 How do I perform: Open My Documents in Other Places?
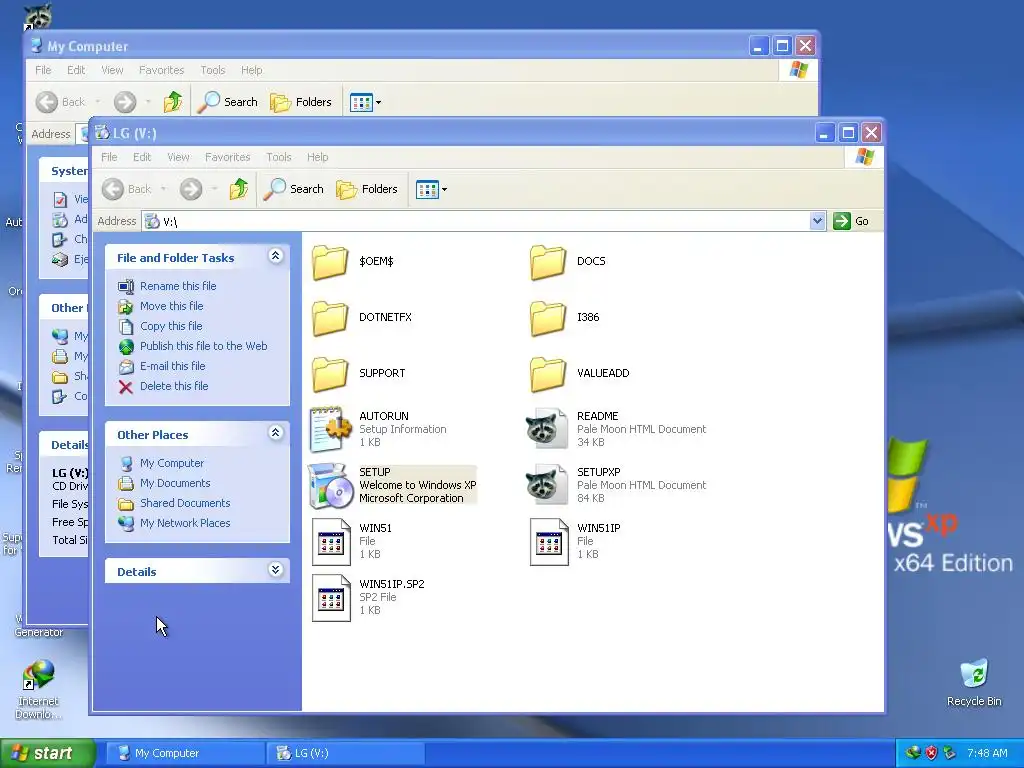175,483
